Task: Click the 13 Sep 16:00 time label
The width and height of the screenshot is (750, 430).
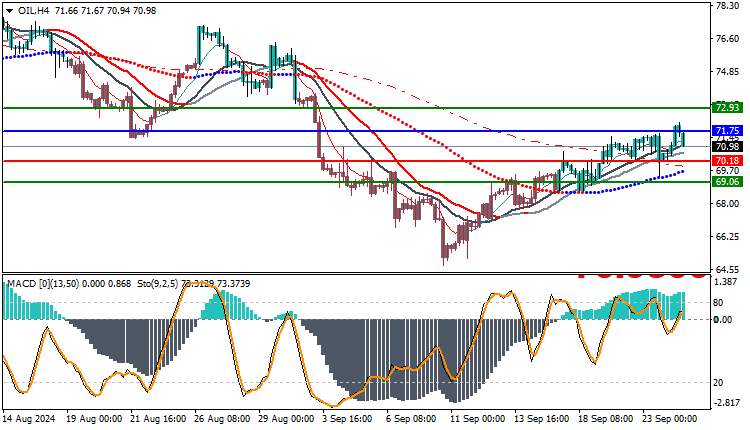Action: tap(542, 419)
